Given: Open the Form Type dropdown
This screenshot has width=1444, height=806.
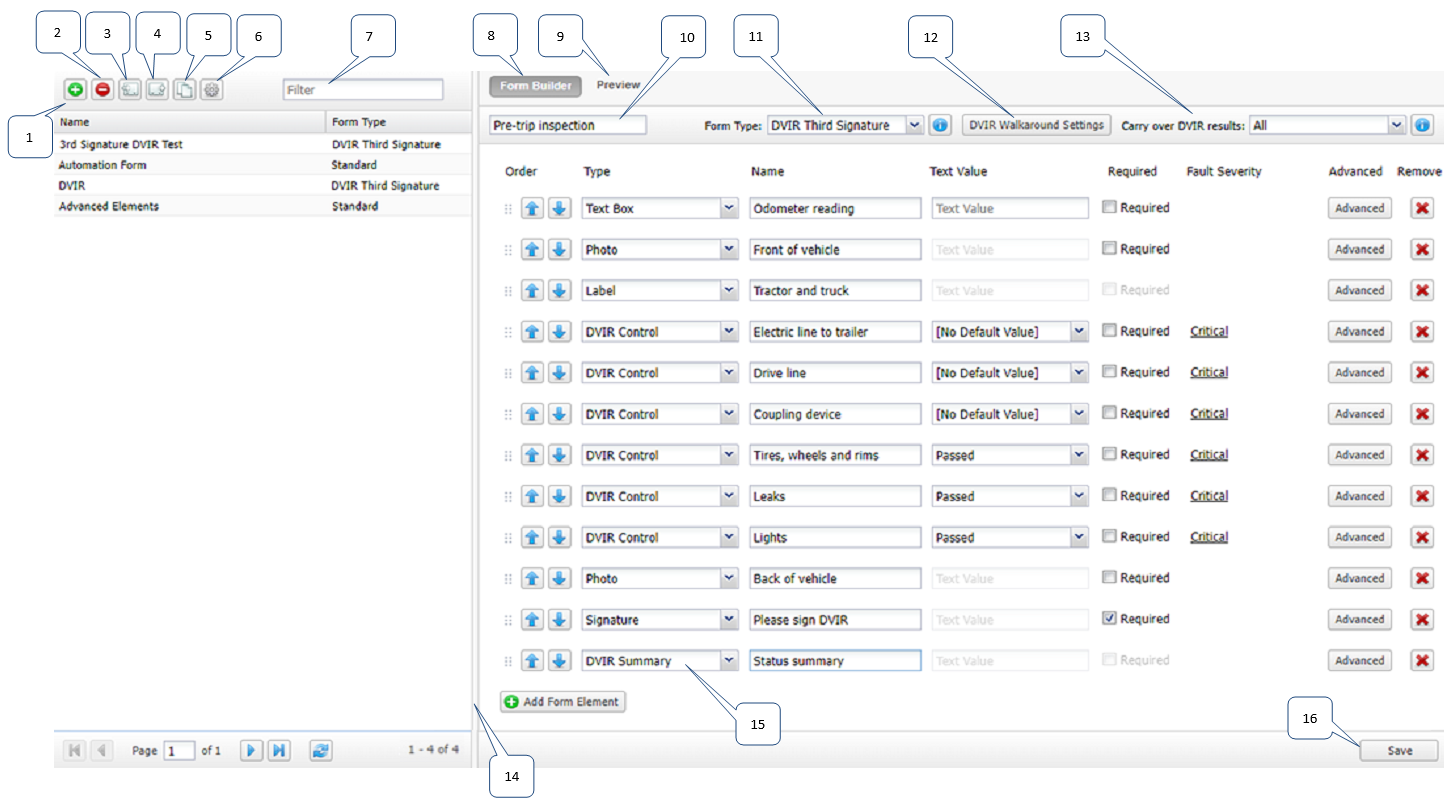Looking at the screenshot, I should pos(914,125).
